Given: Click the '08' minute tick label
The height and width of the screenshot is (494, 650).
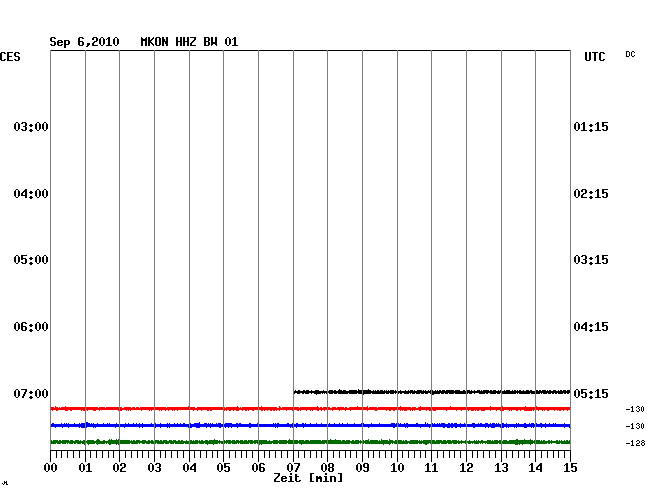Looking at the screenshot, I should (327, 468).
